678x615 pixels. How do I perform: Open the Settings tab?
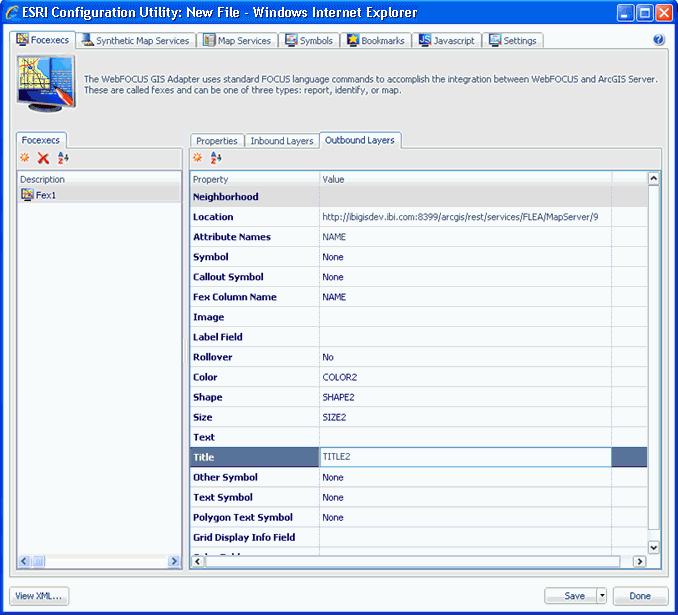tap(513, 41)
